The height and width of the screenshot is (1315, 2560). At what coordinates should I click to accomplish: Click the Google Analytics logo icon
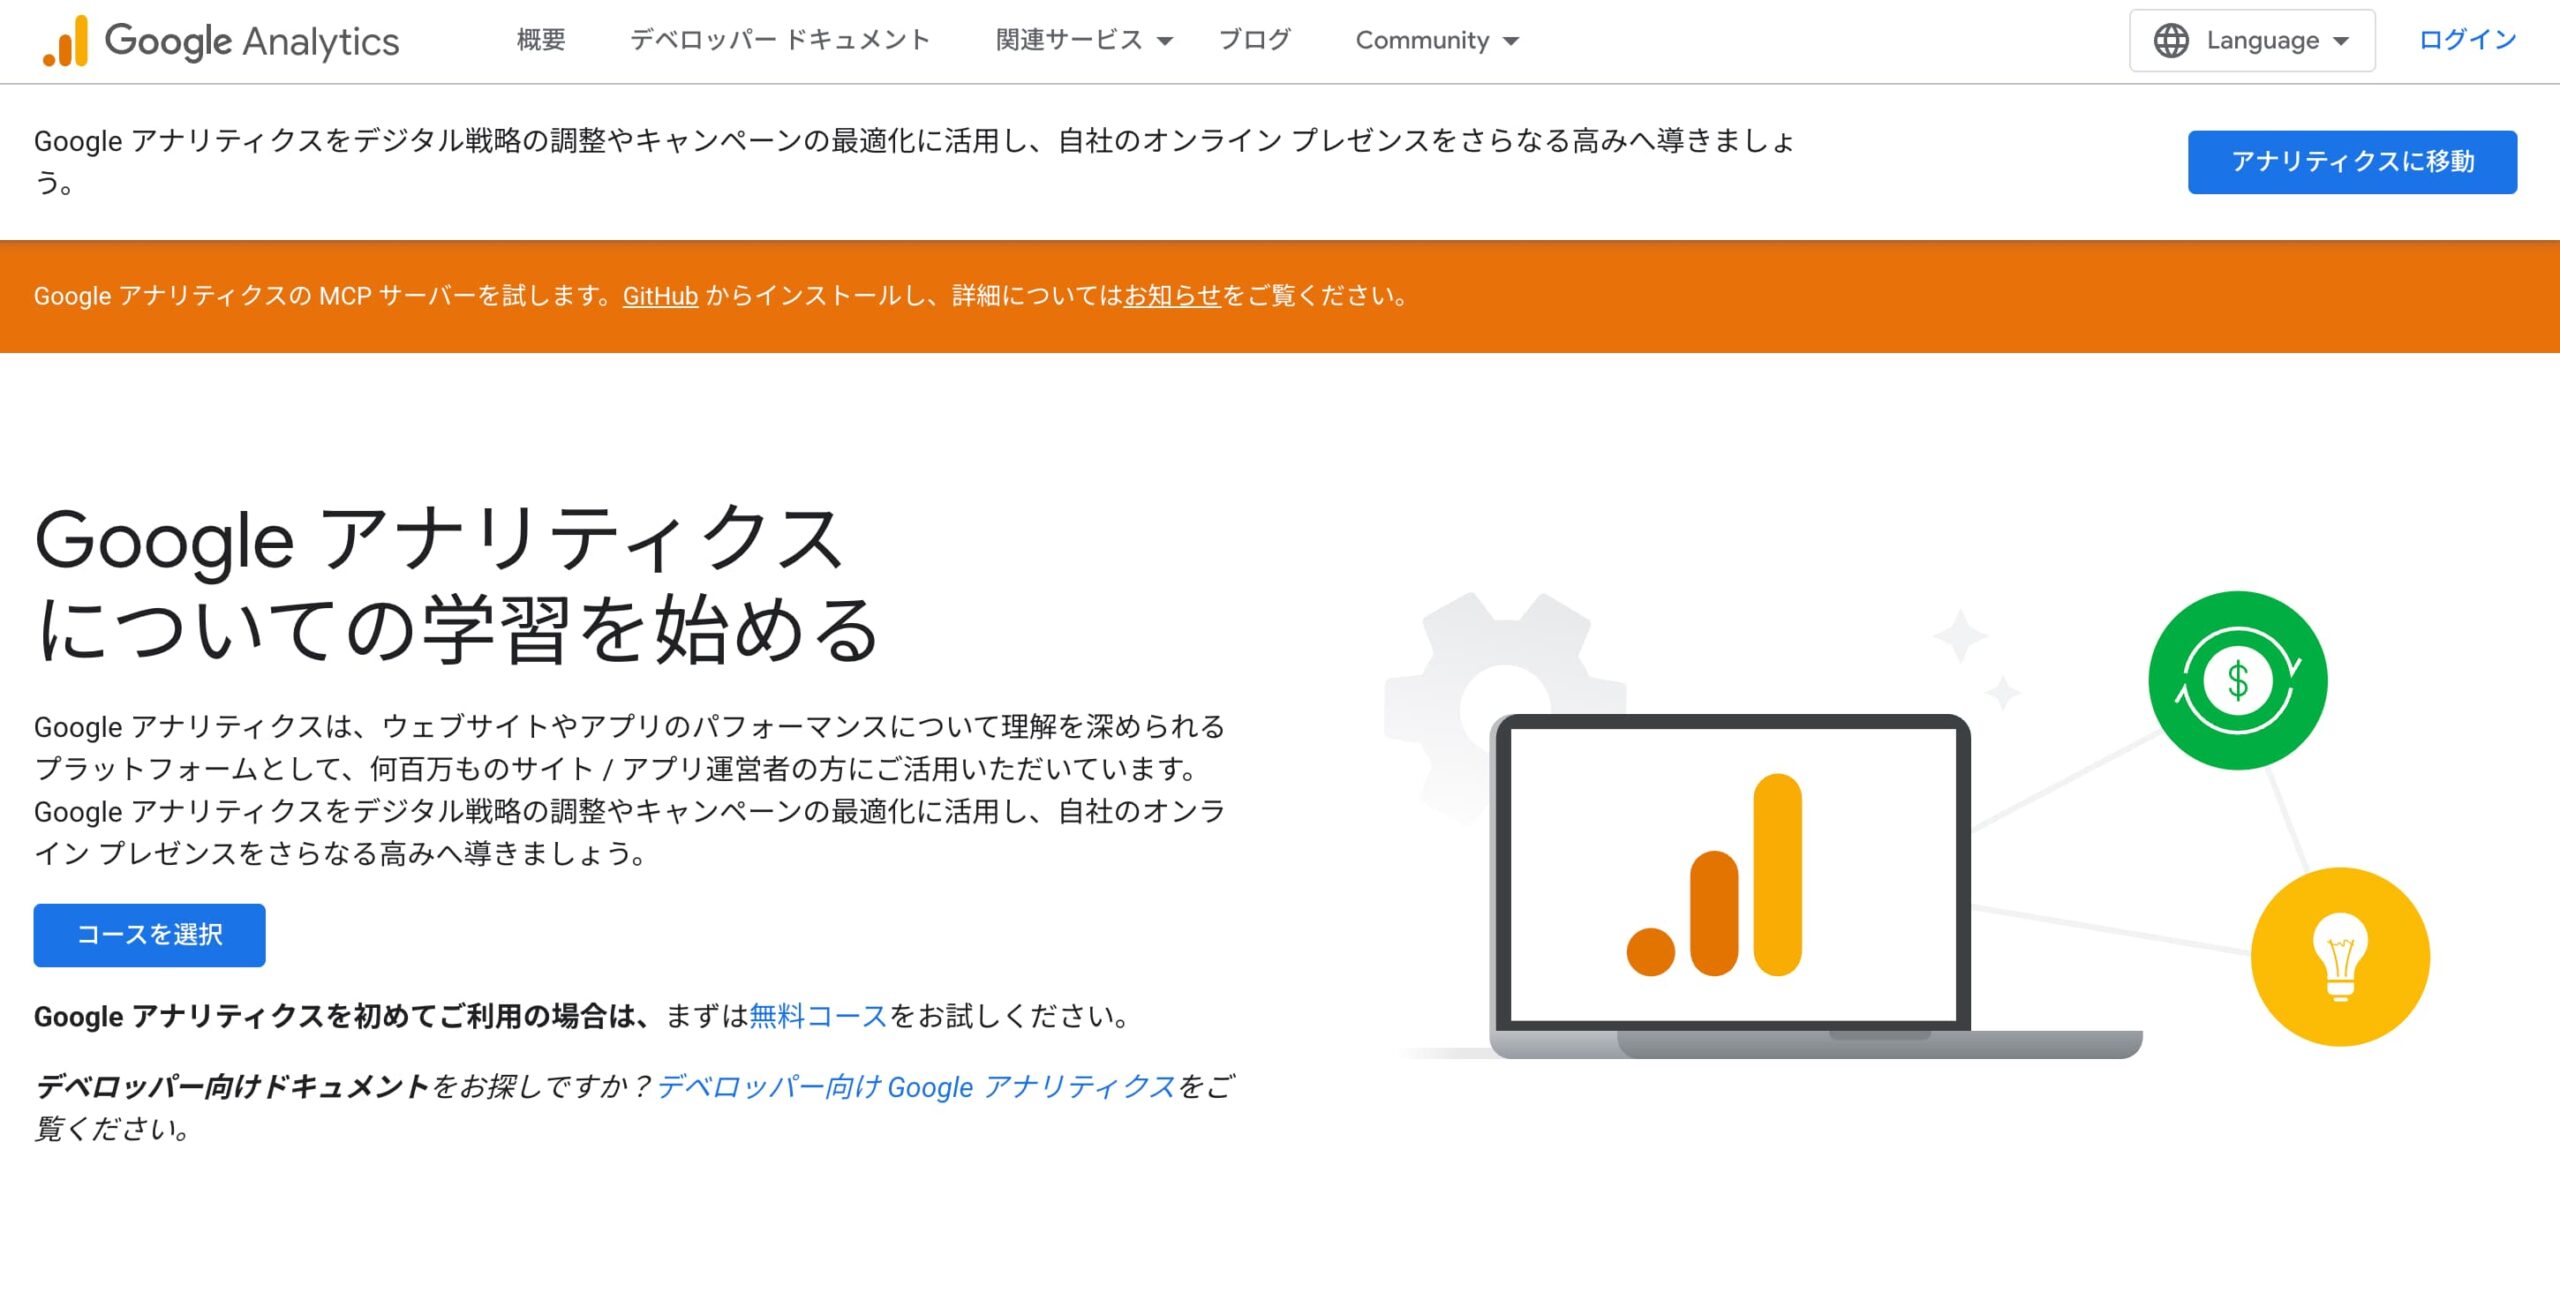click(x=66, y=41)
